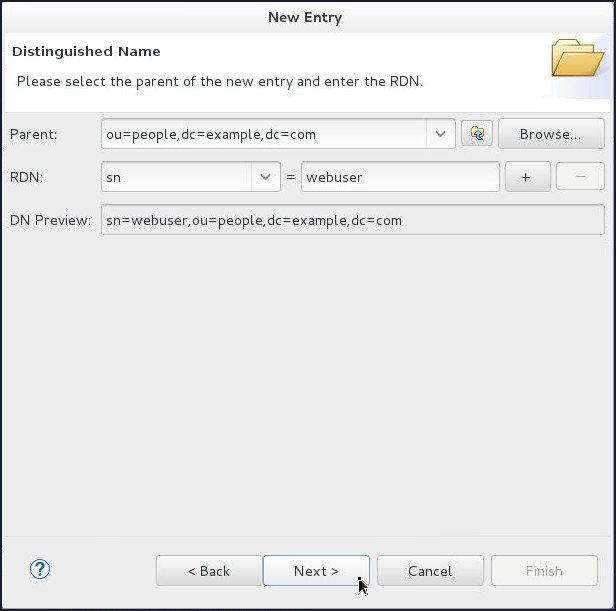Image resolution: width=616 pixels, height=611 pixels.
Task: Click the 'webuser' RDN value field
Action: (399, 177)
